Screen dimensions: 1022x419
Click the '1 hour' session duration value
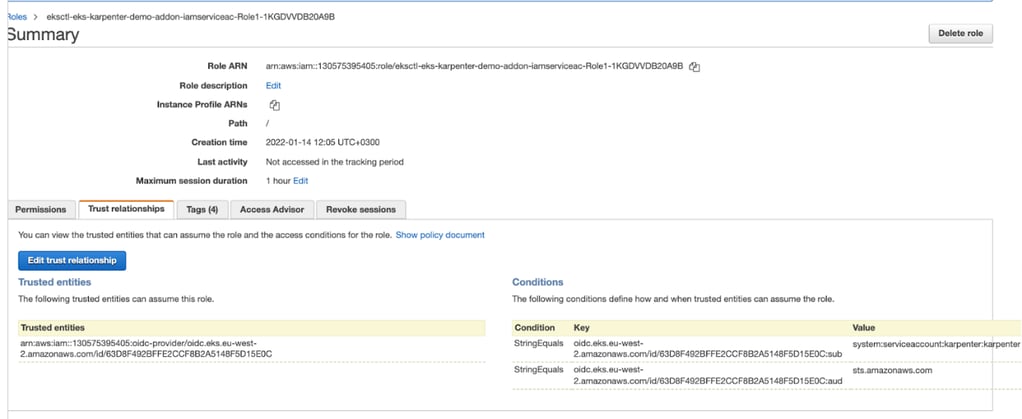tap(278, 181)
